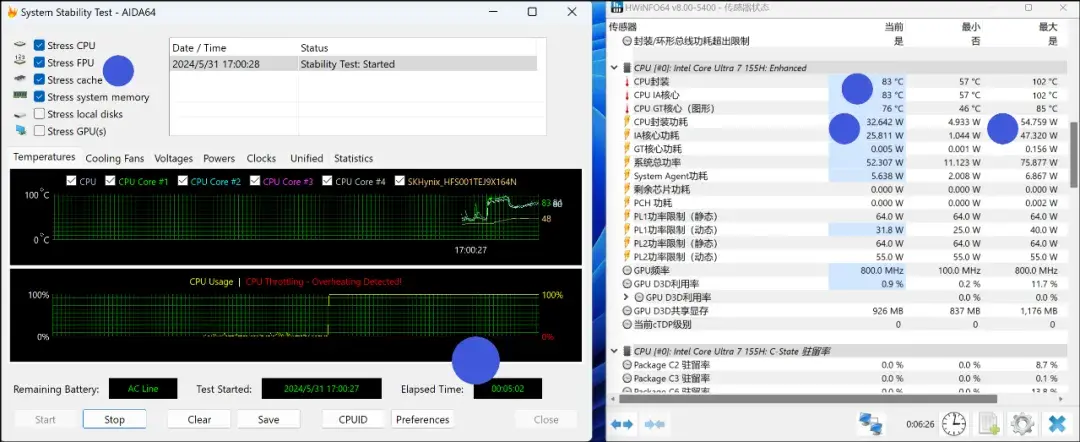
Task: Collapse the CPU [#0] C-State 驻留率 group
Action: coord(614,352)
